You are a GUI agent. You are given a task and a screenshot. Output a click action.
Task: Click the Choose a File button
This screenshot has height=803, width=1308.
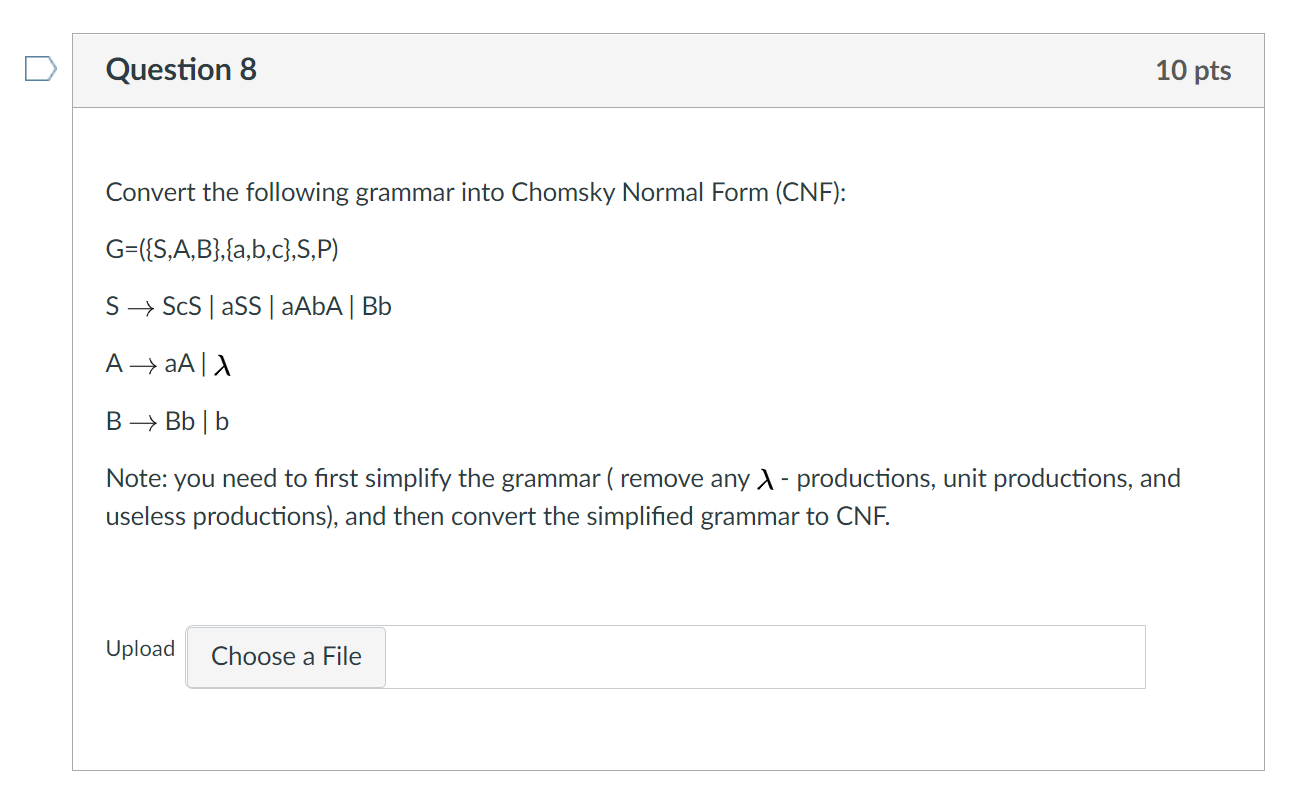[286, 657]
